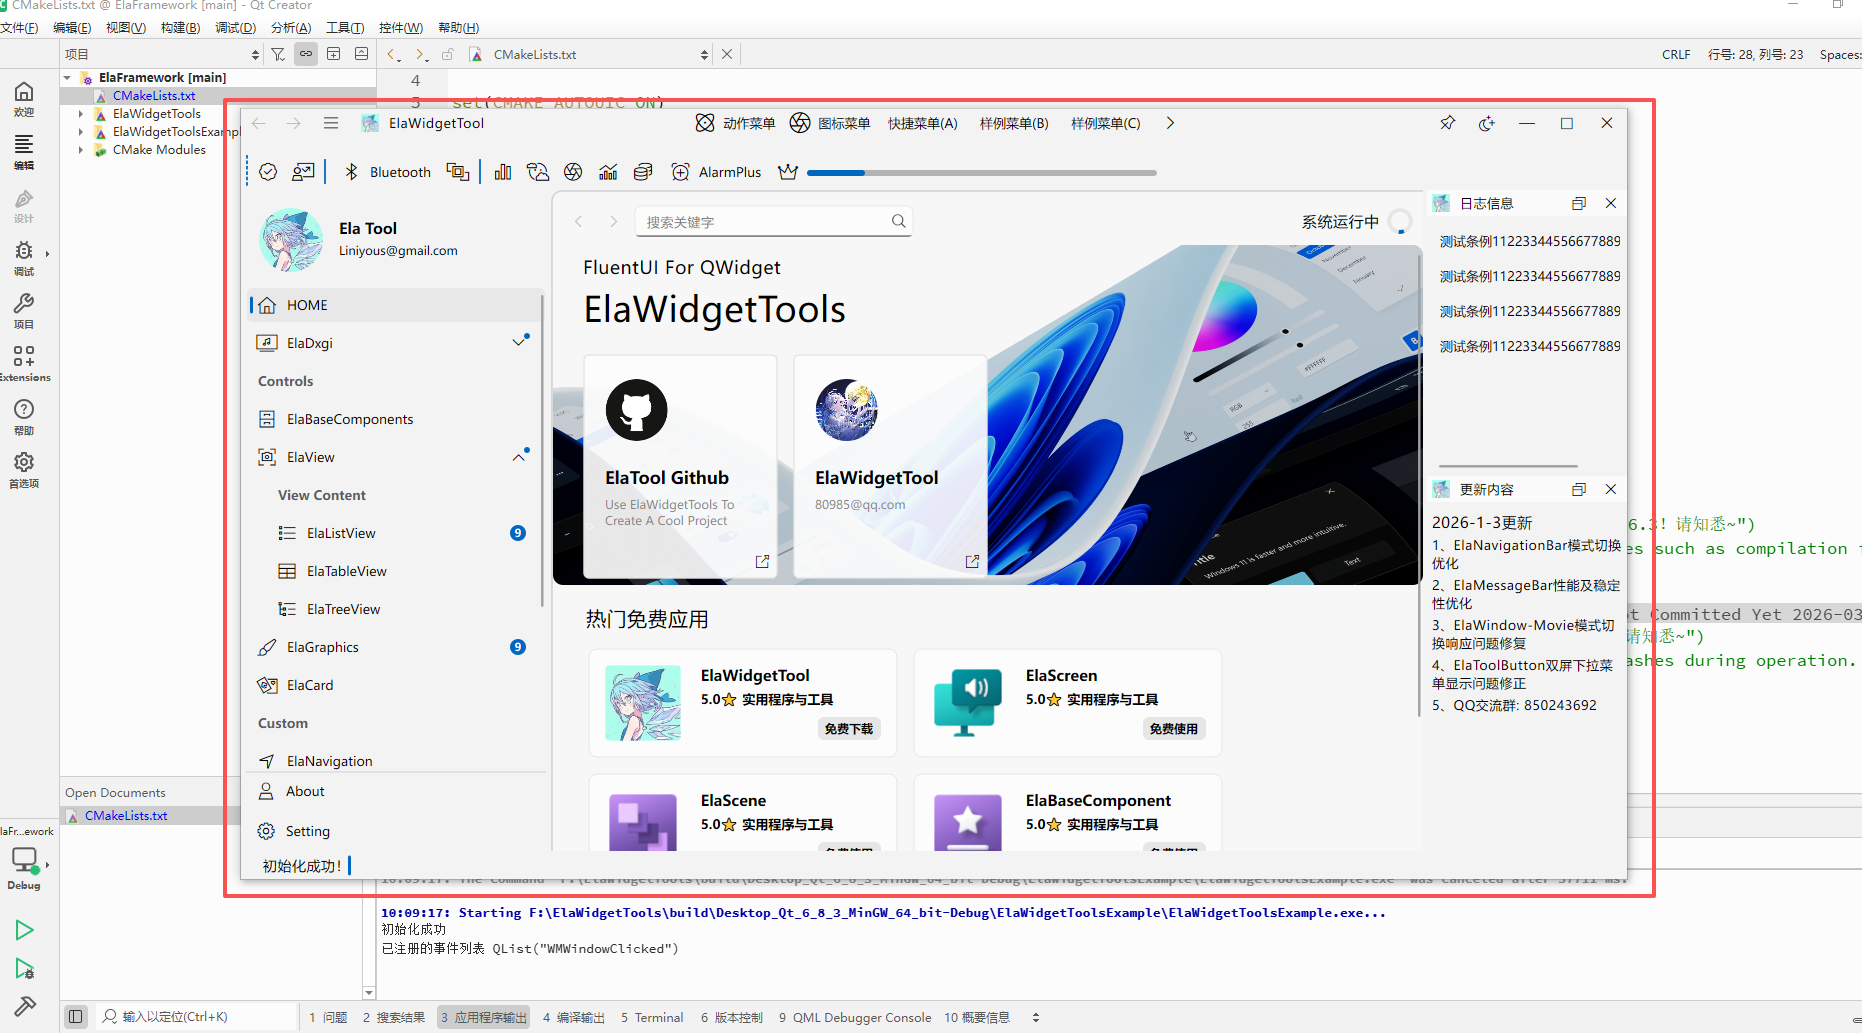1862x1033 pixels.
Task: Toggle the stay-on-top pin icon
Action: point(1447,123)
